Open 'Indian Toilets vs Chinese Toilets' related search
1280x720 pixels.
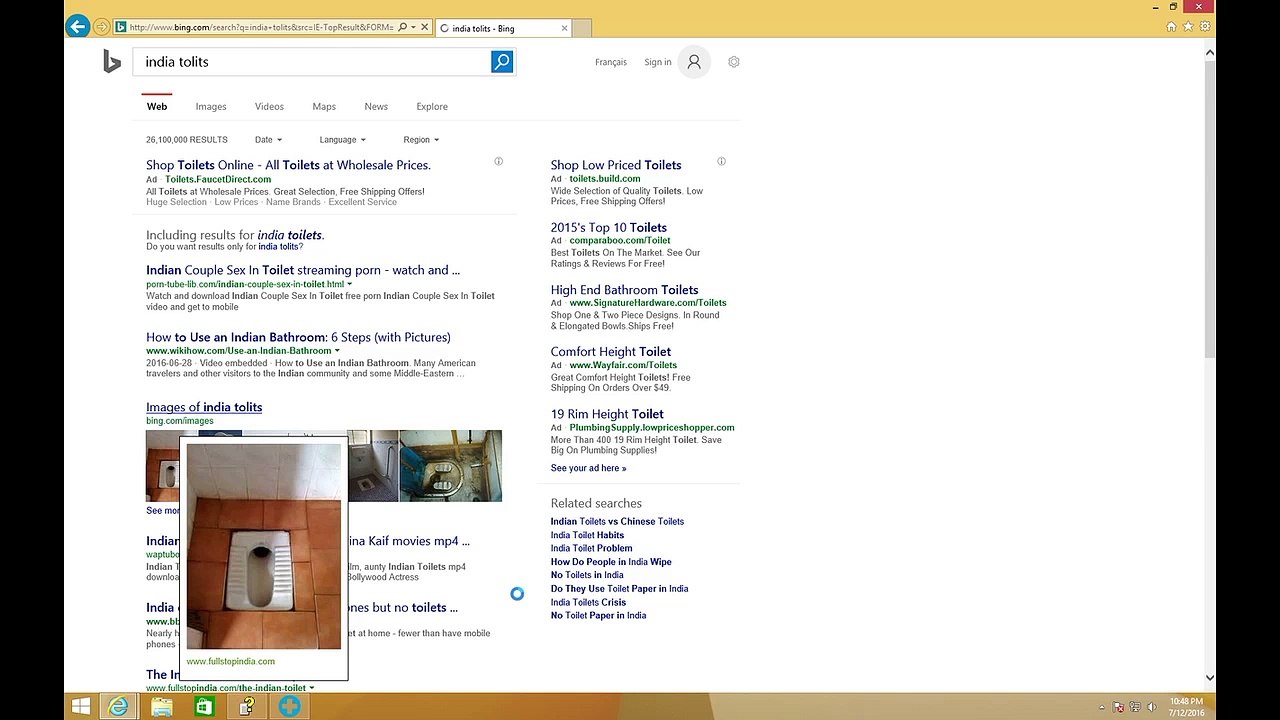click(x=617, y=521)
